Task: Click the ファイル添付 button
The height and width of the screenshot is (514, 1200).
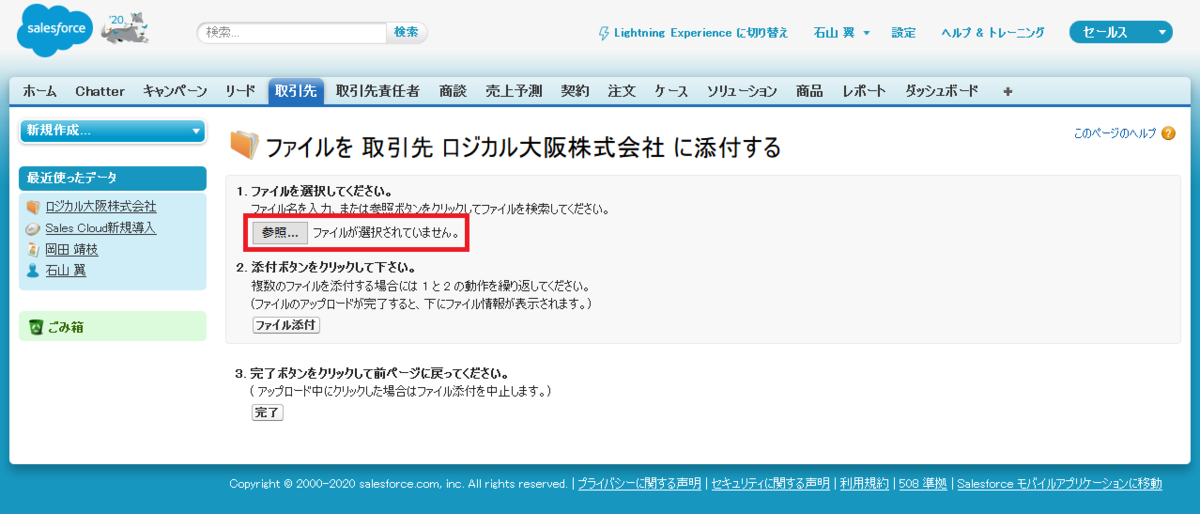Action: (x=286, y=325)
